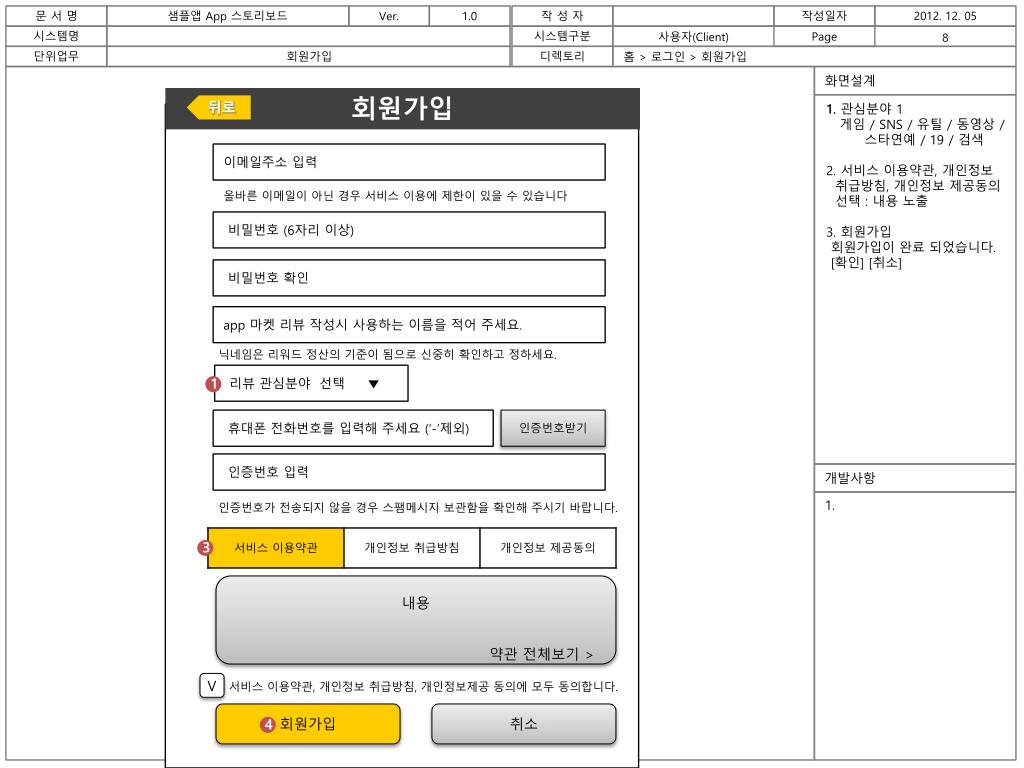
Task: Open the 약관 전체보기 link
Action: coord(541,654)
